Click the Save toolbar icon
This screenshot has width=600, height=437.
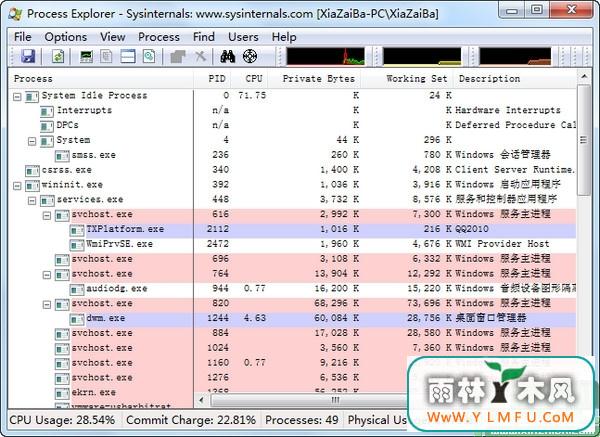pyautogui.click(x=28, y=57)
